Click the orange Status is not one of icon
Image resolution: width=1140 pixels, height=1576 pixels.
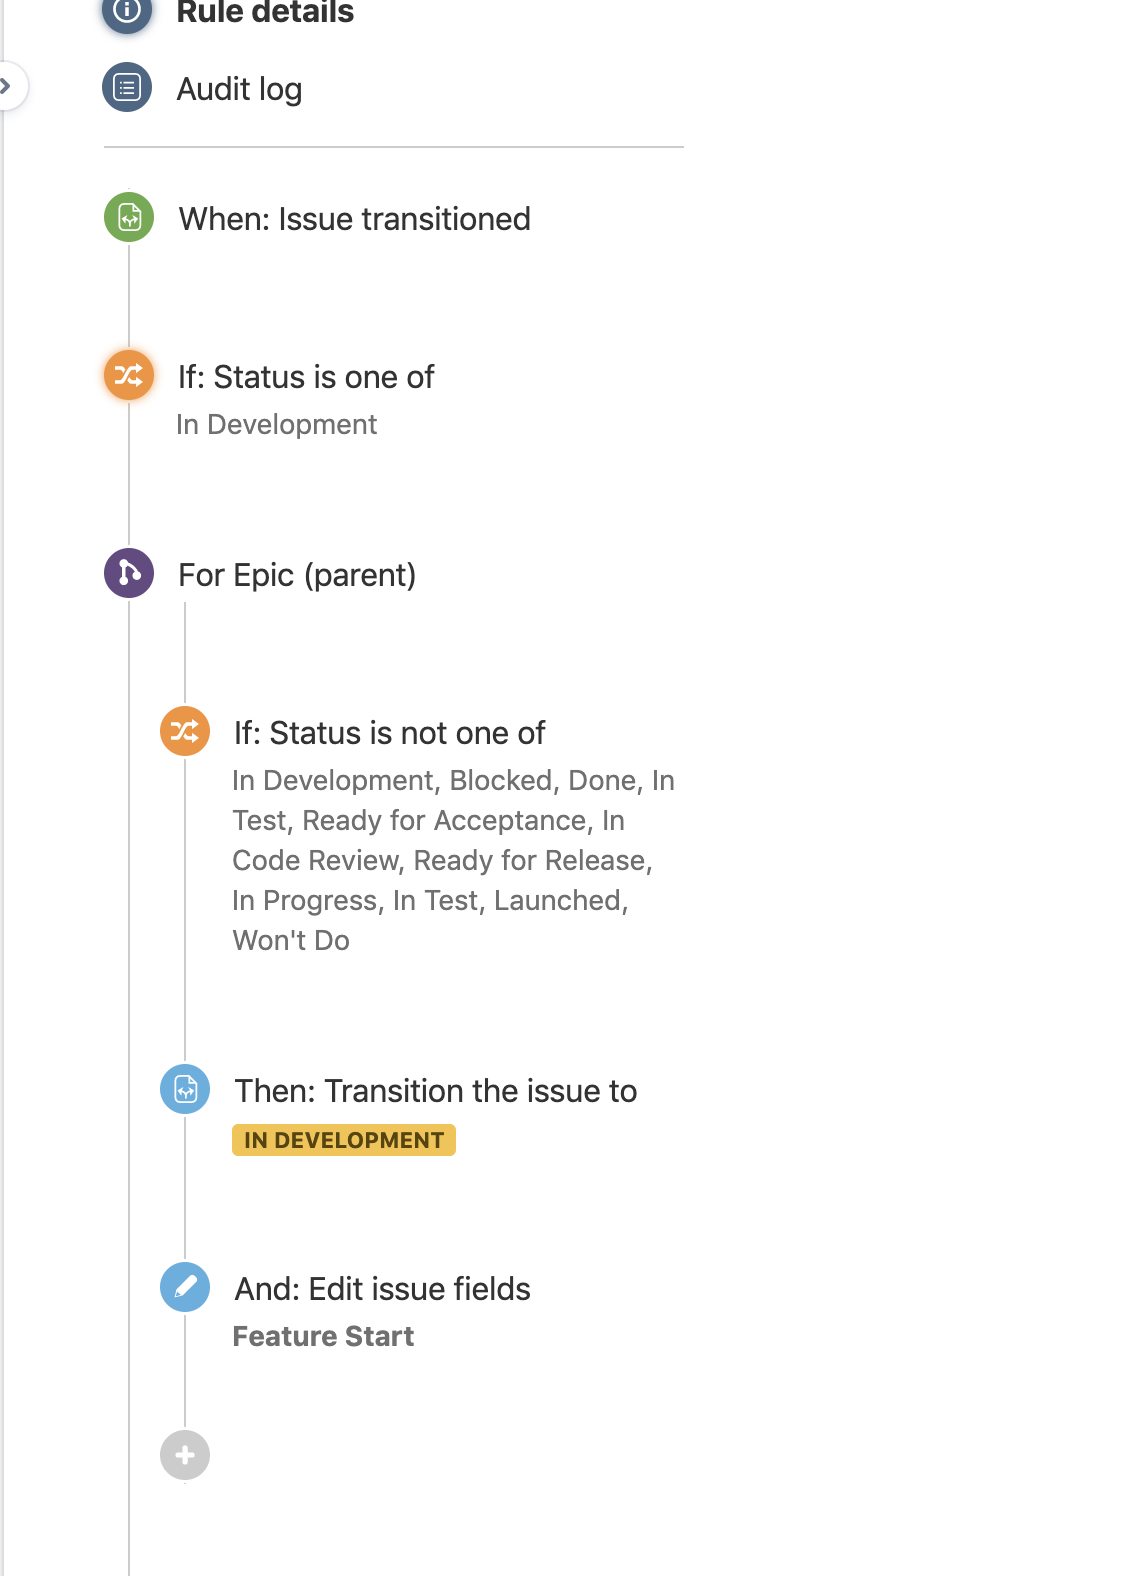click(x=185, y=731)
